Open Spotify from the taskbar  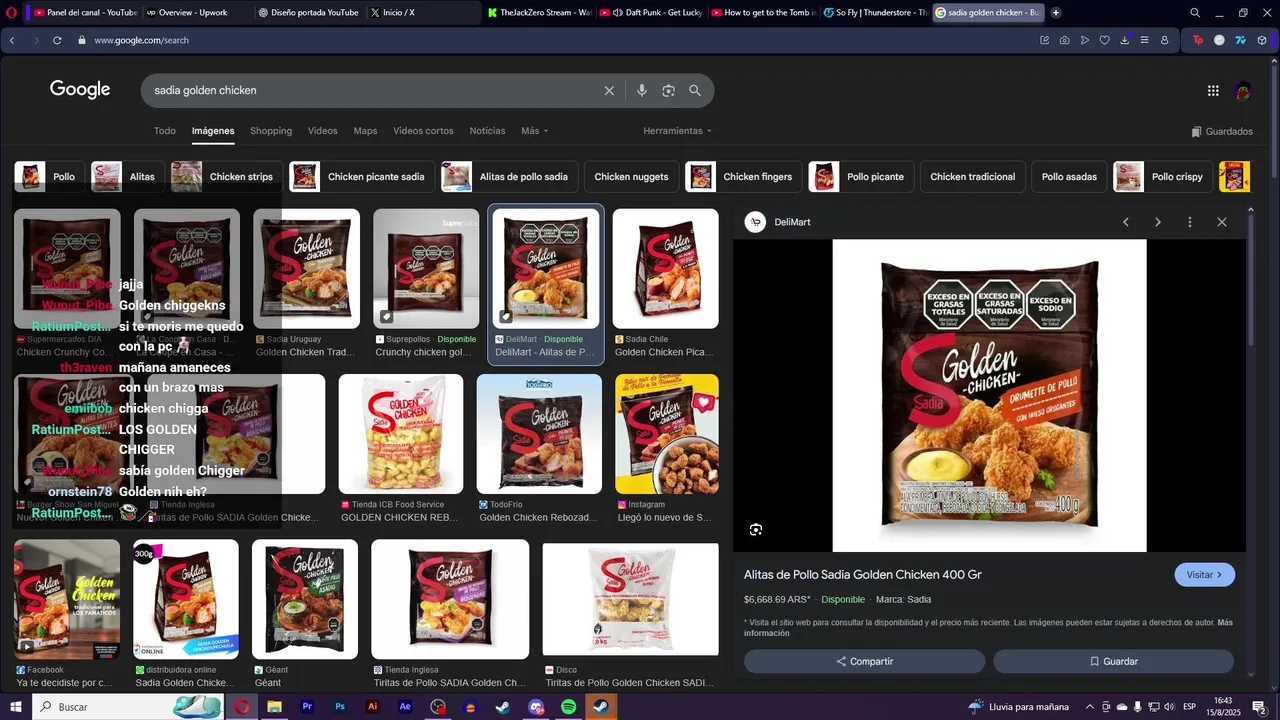click(568, 707)
